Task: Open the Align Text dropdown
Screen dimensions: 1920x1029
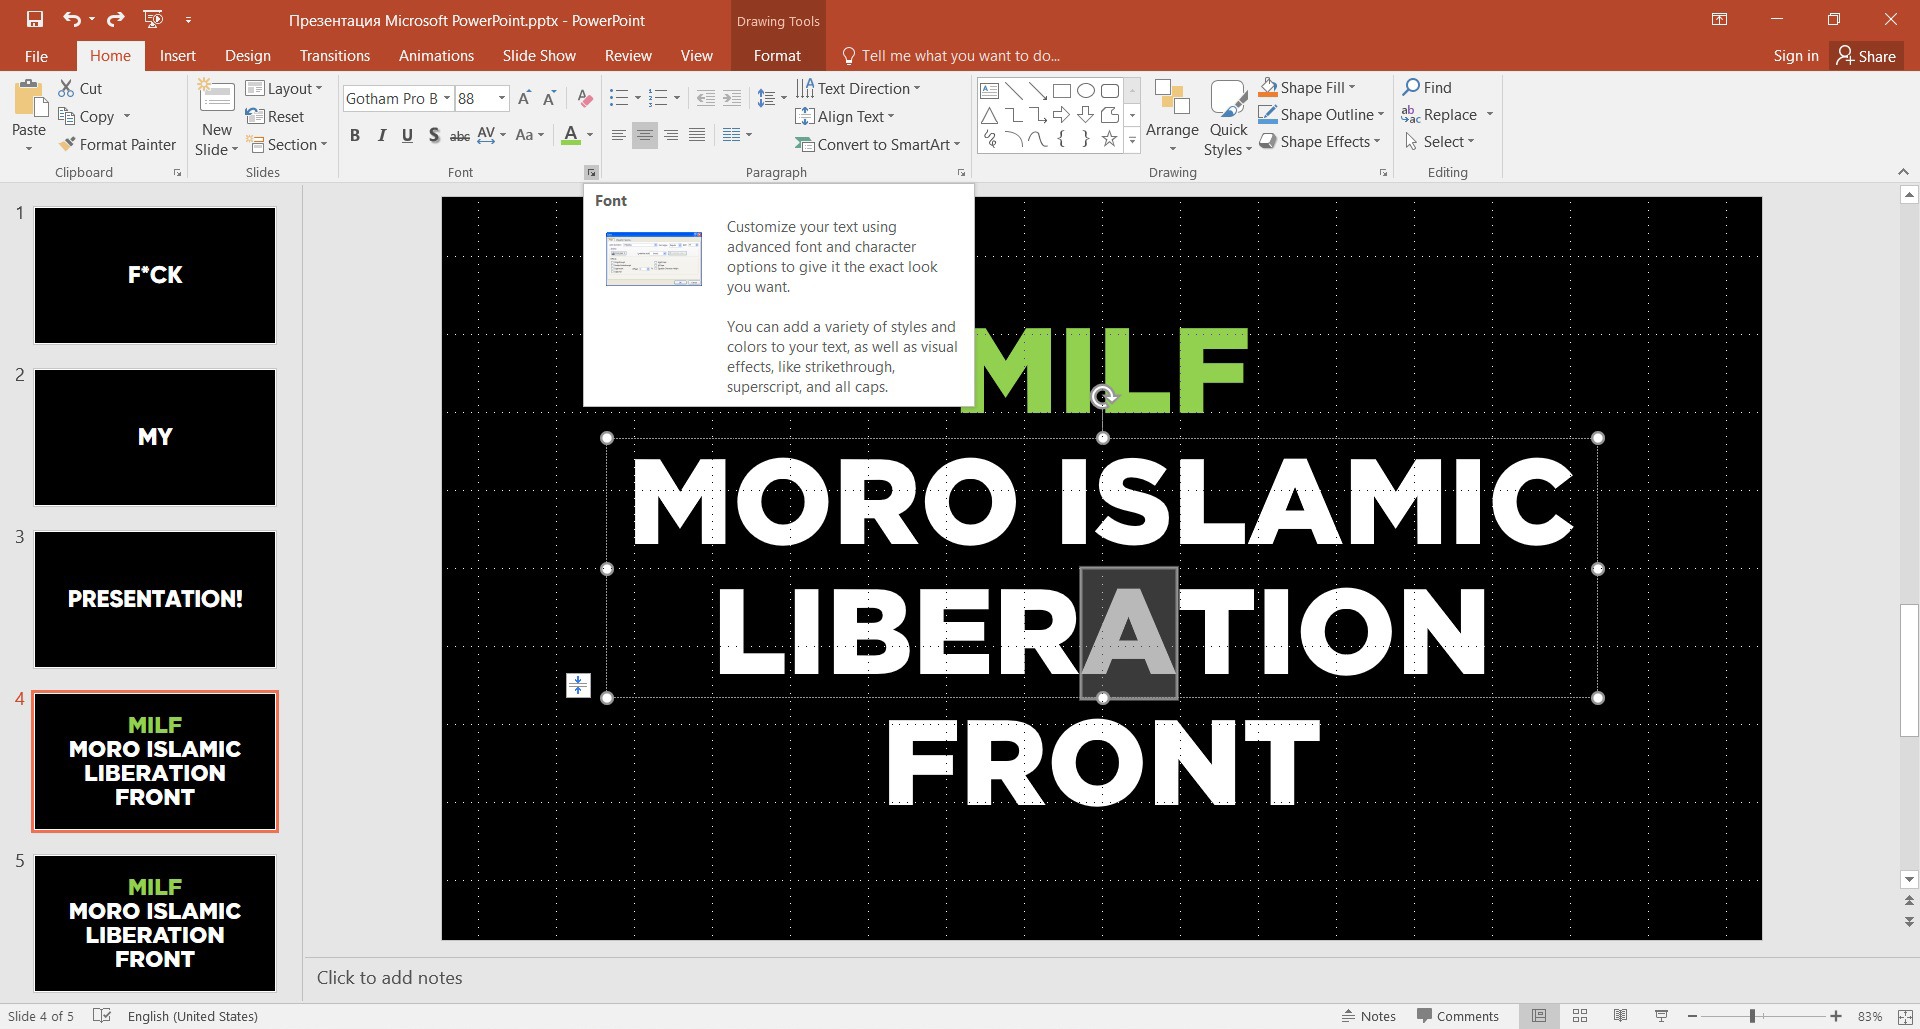Action: pos(845,116)
